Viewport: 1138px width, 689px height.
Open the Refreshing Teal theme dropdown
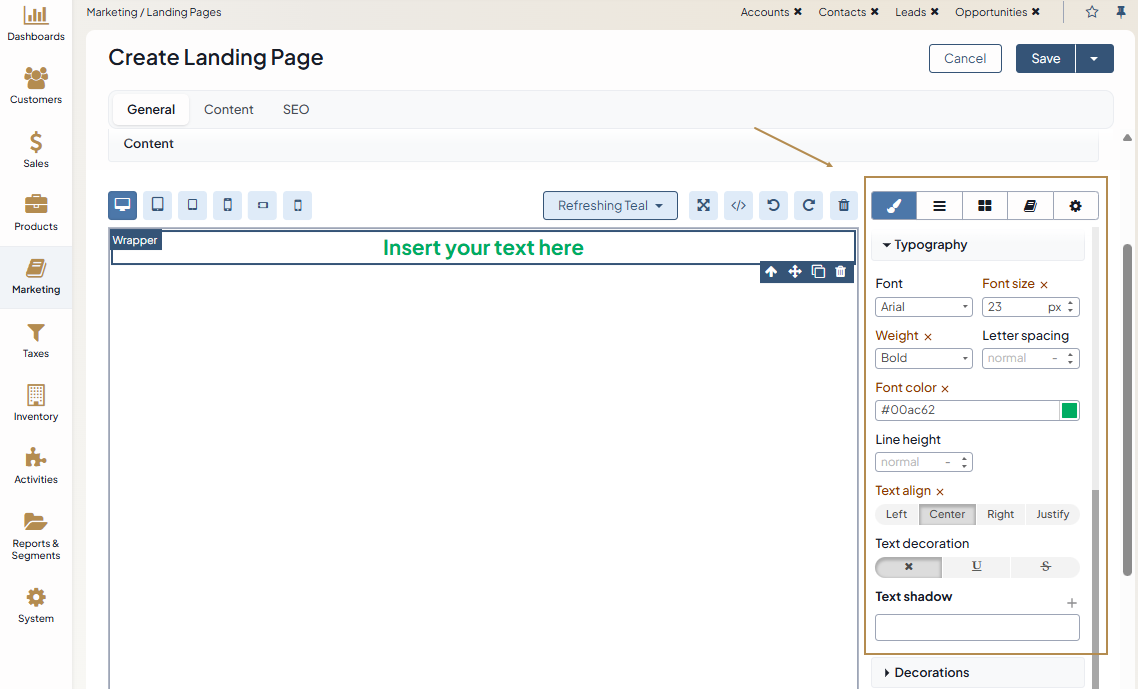(x=610, y=206)
